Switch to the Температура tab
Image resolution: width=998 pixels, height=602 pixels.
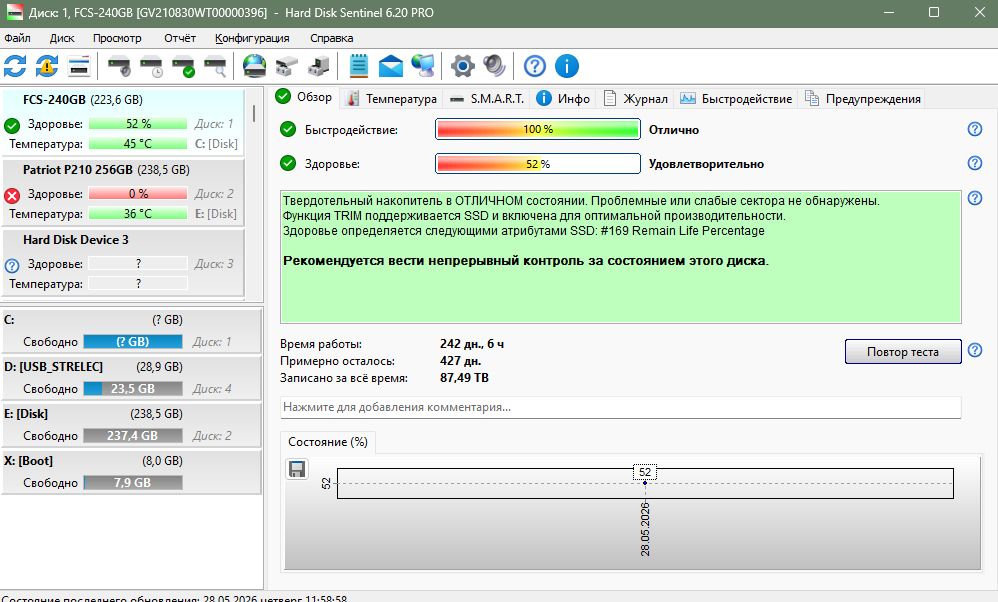pyautogui.click(x=391, y=99)
